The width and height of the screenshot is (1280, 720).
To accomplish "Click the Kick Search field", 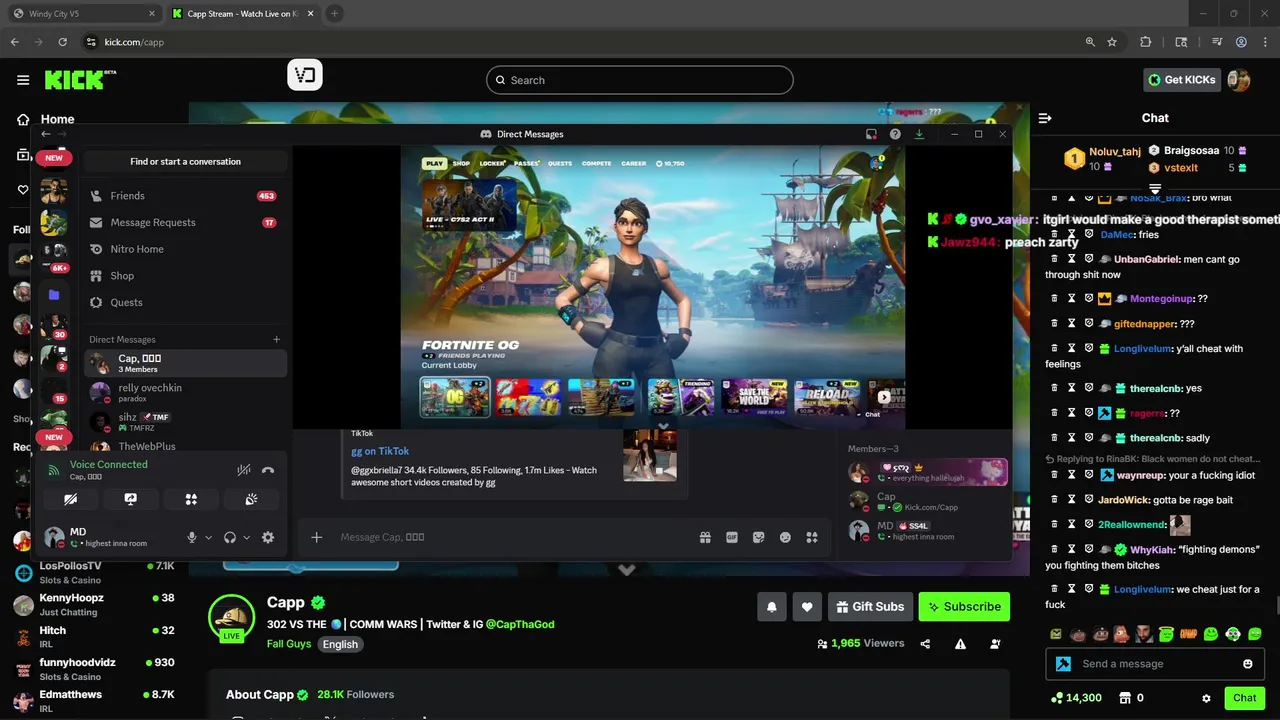I will click(x=640, y=80).
